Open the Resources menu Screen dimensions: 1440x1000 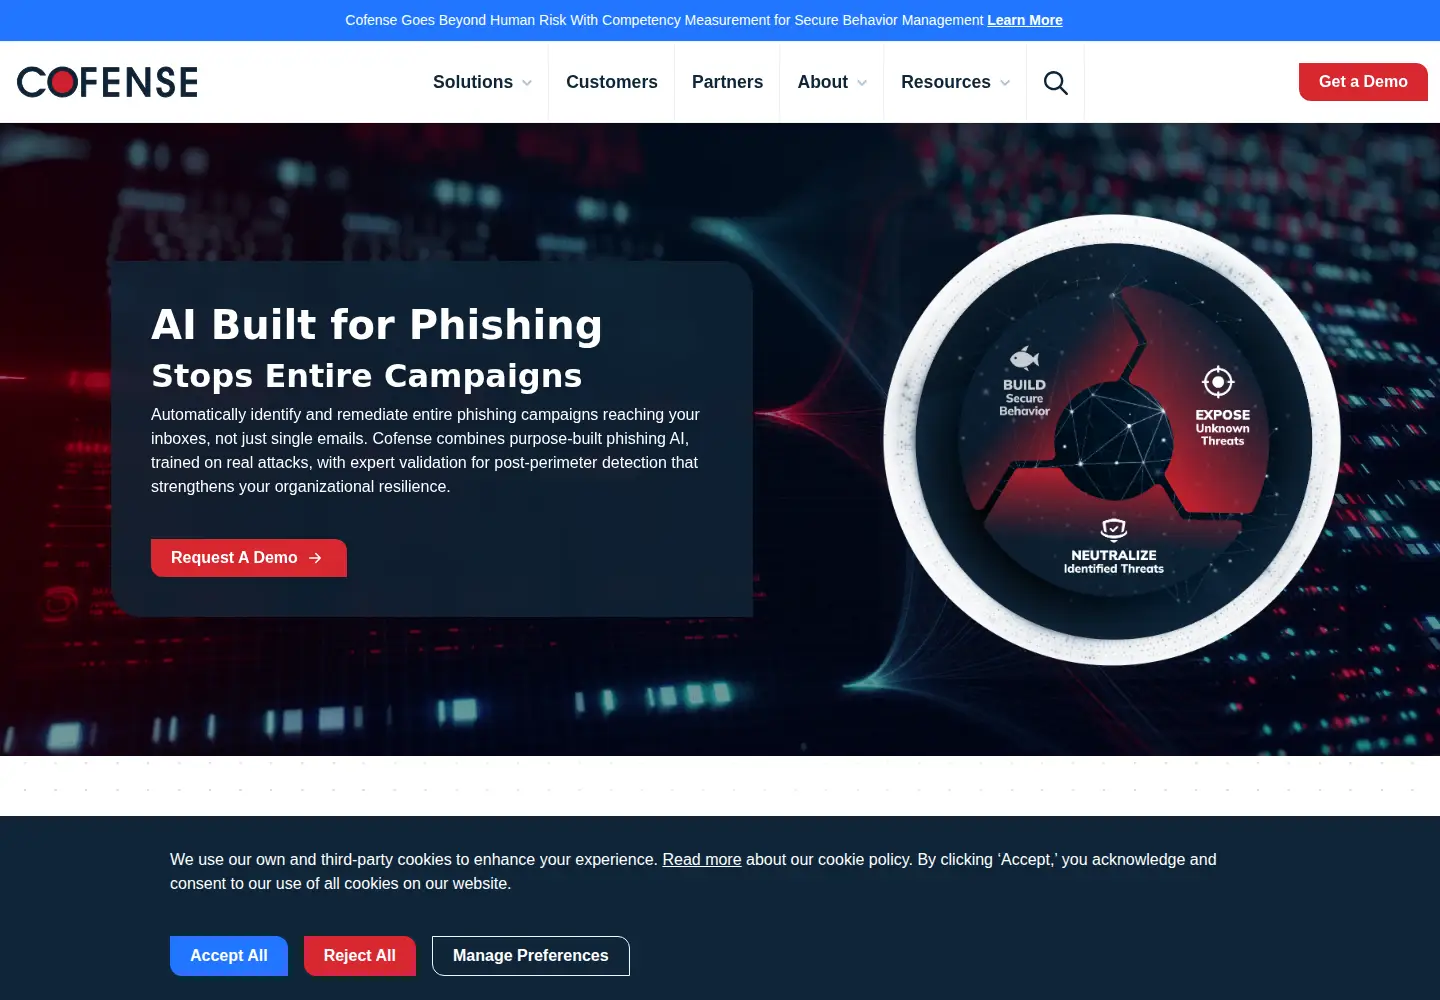[x=946, y=82]
